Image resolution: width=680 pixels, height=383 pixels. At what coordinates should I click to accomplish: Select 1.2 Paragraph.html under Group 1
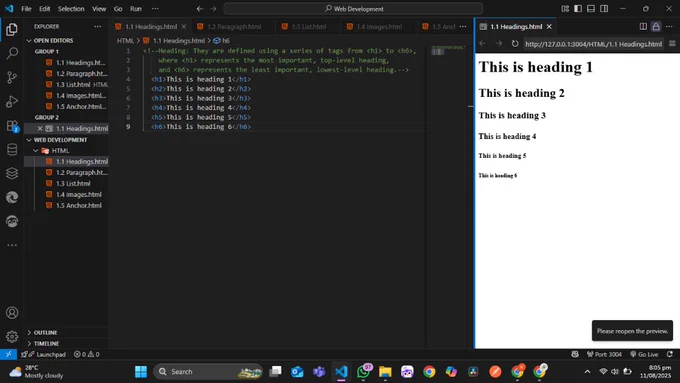(81, 74)
